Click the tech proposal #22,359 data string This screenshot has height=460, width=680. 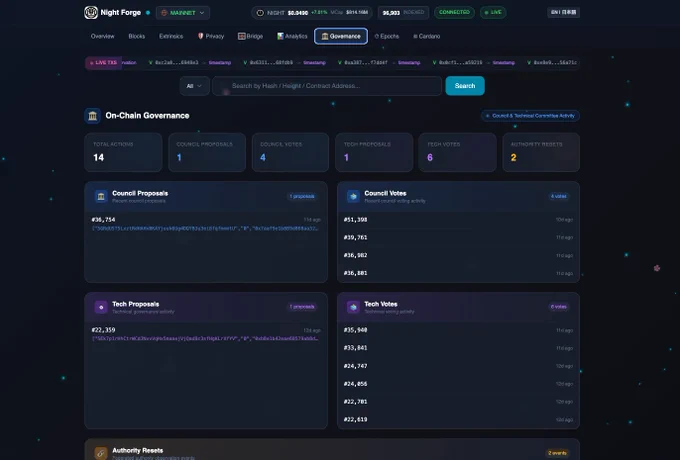[205, 339]
